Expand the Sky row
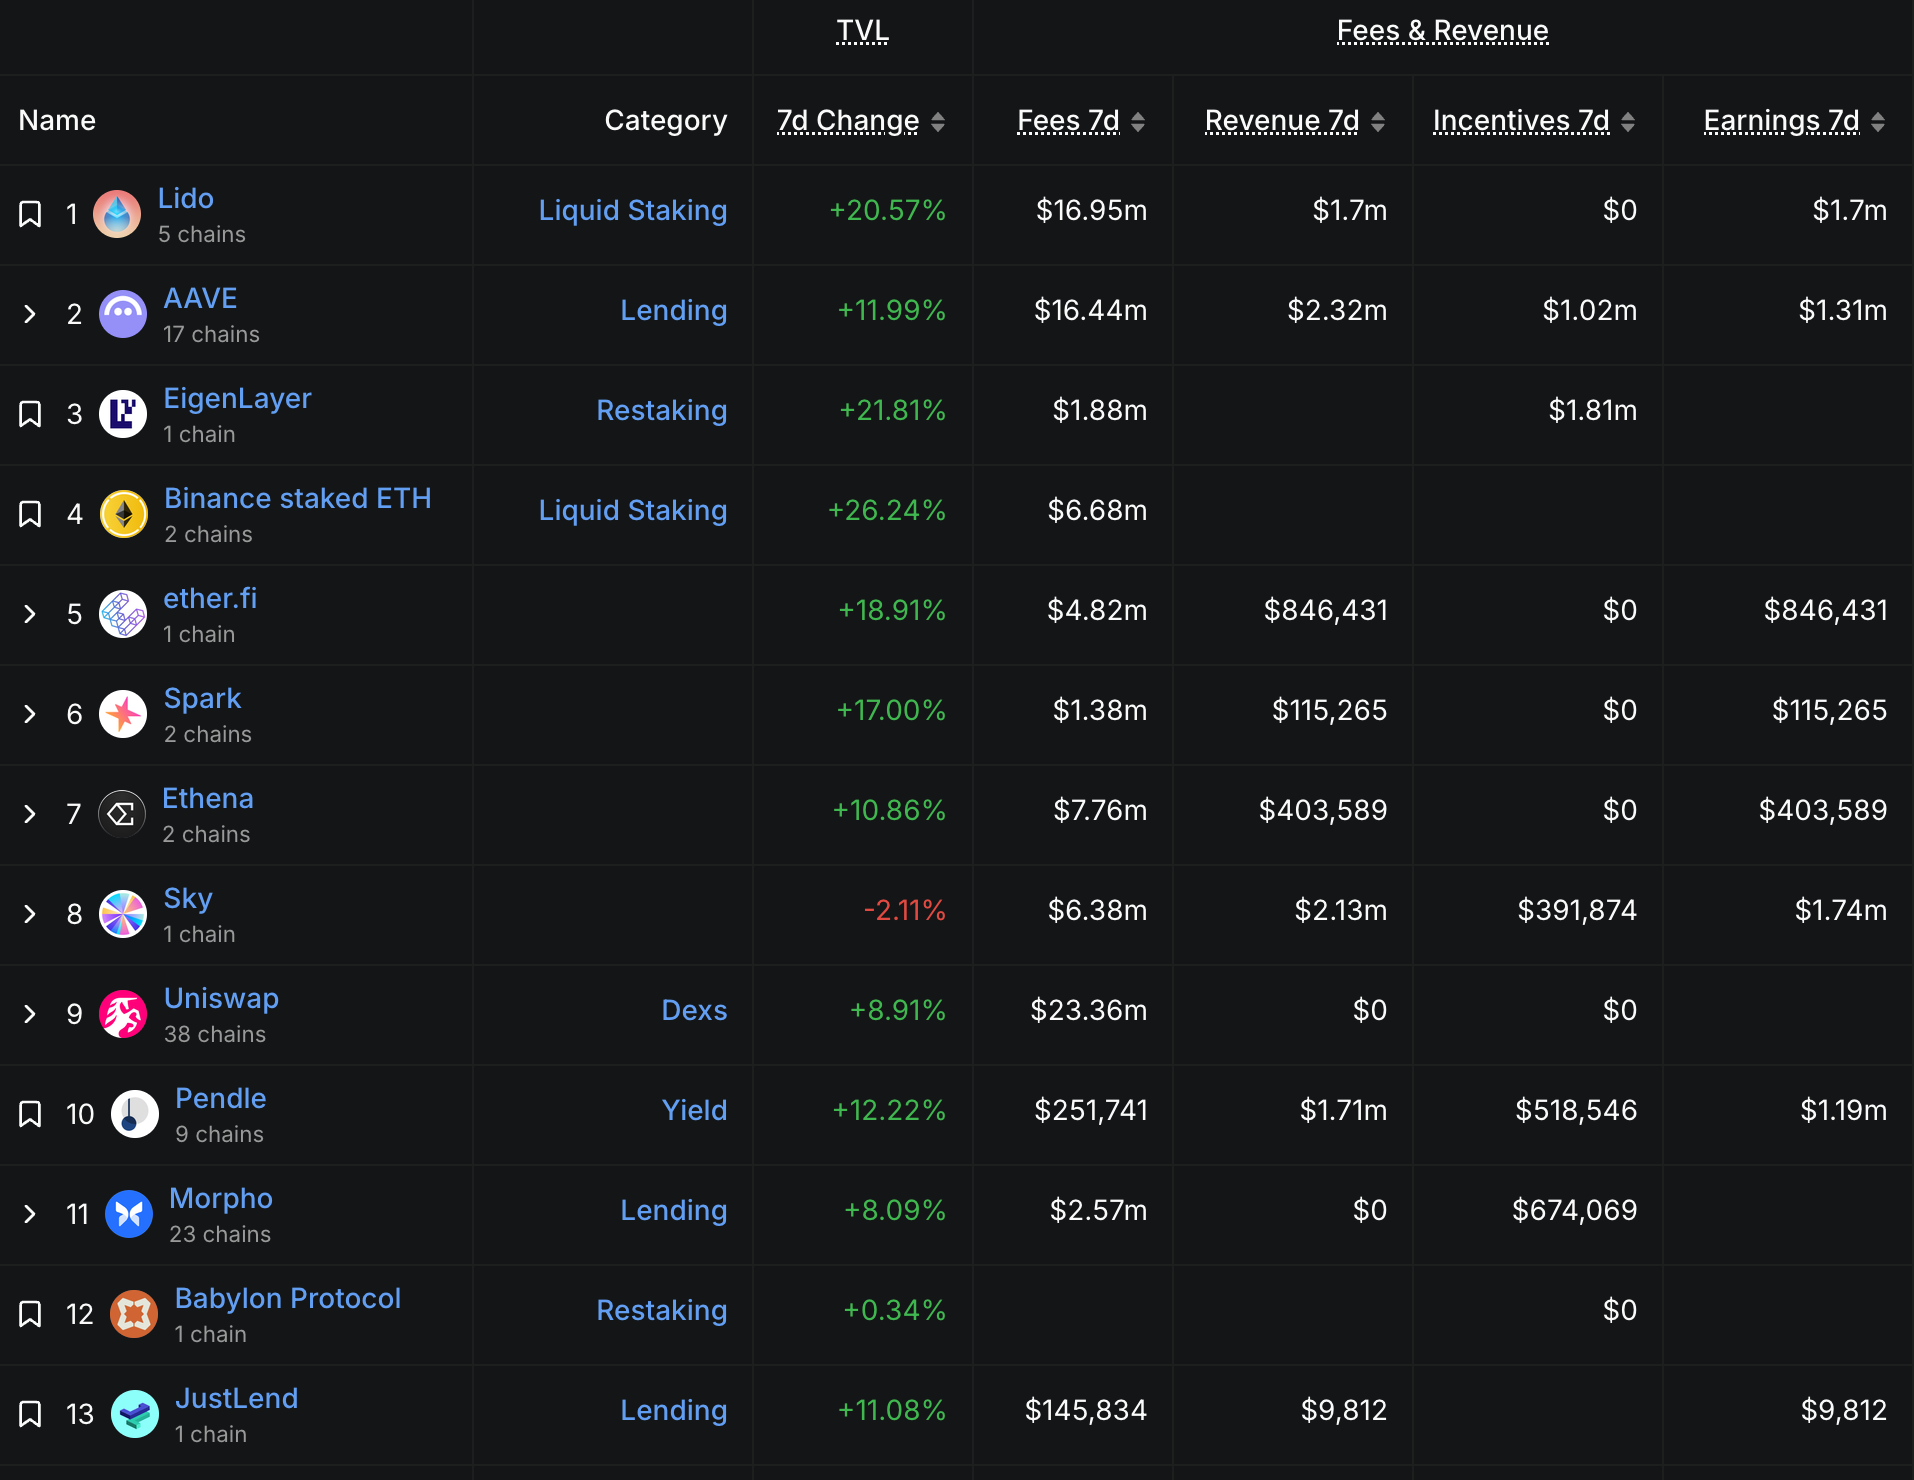 click(x=30, y=914)
